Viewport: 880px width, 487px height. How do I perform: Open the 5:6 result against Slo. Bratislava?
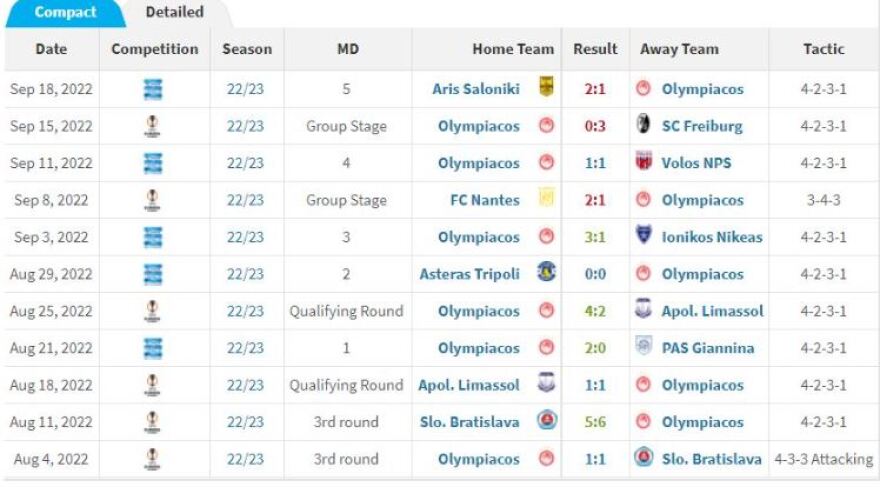coord(595,422)
